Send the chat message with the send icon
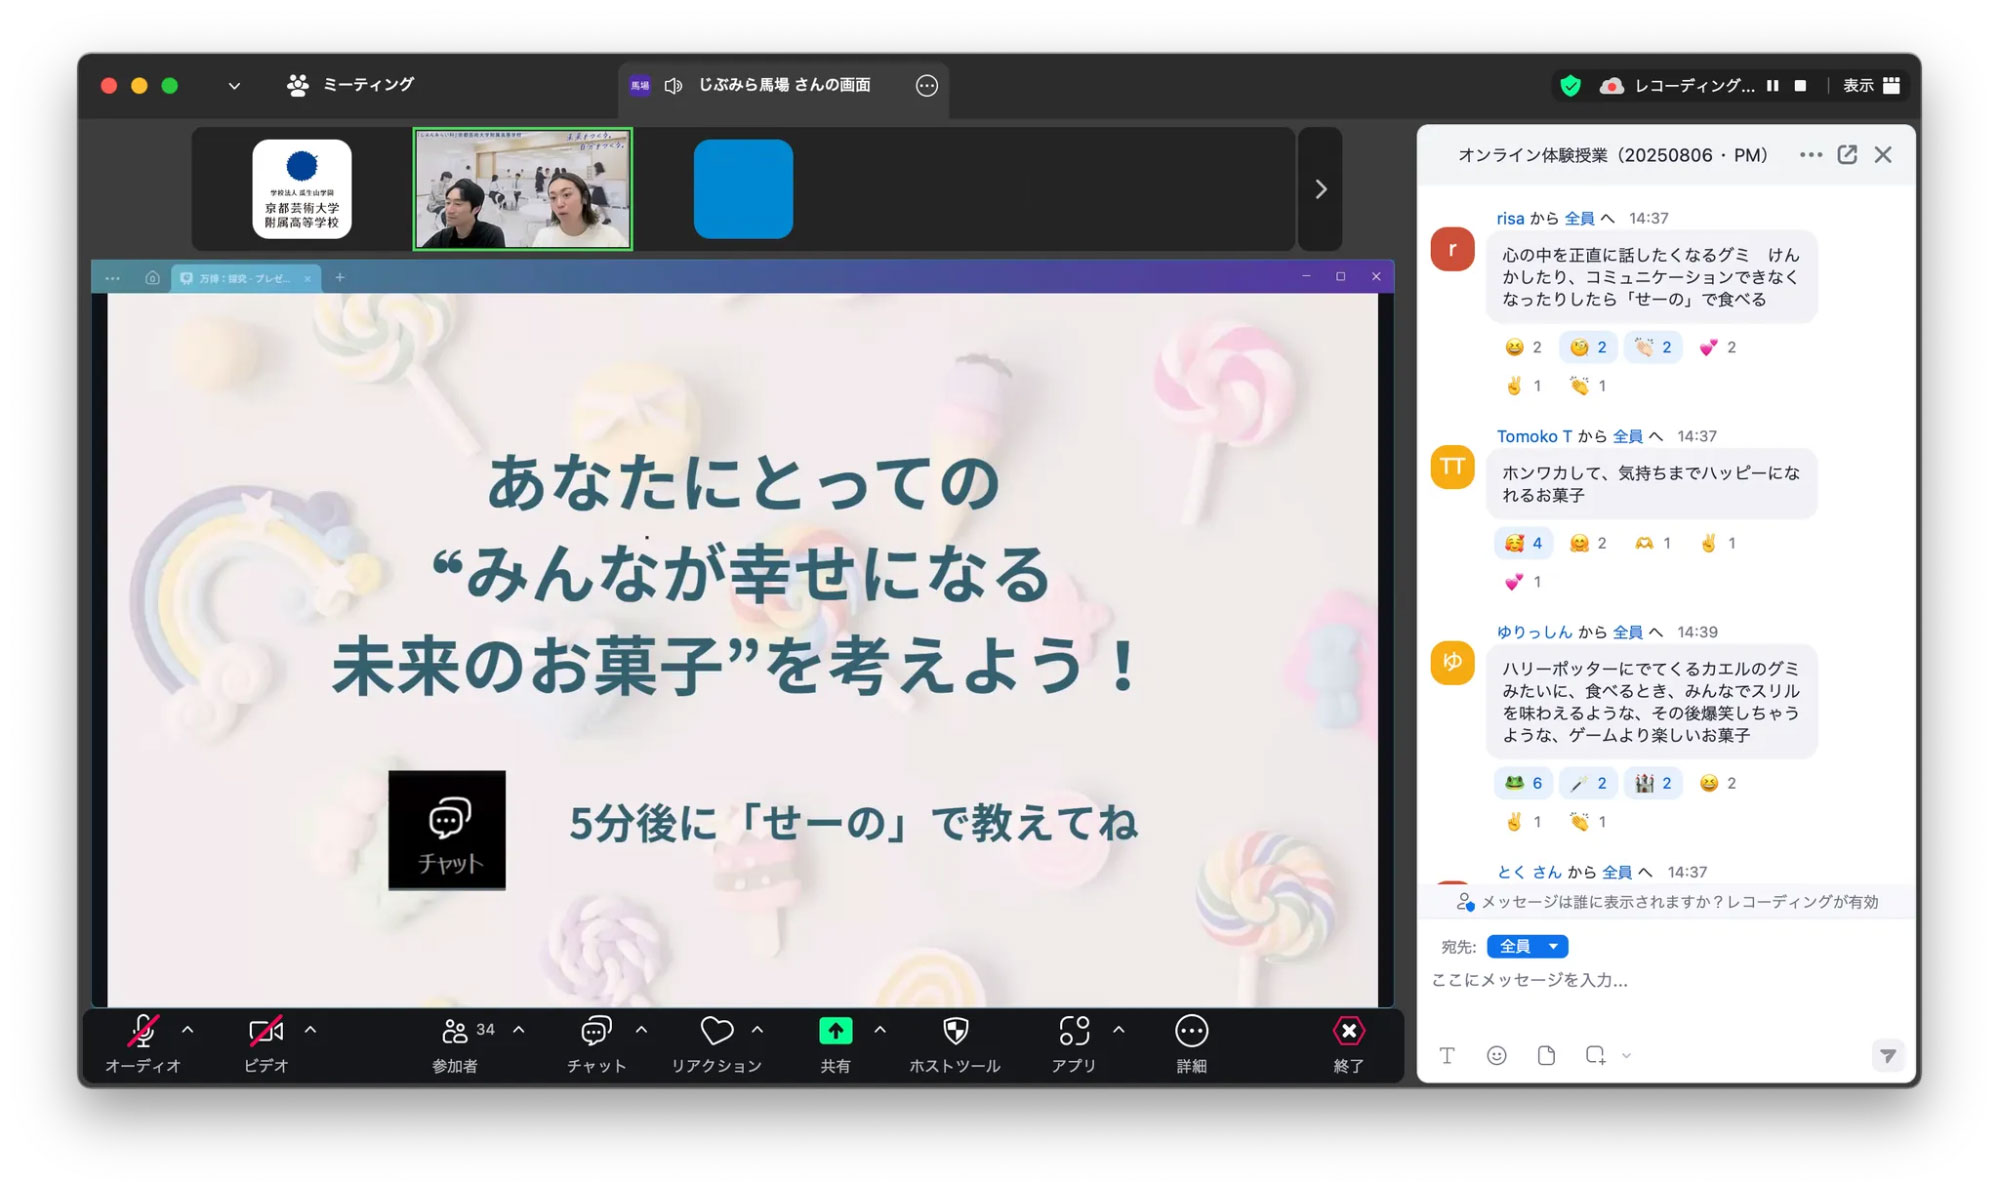The width and height of the screenshot is (1999, 1191). click(x=1887, y=1056)
